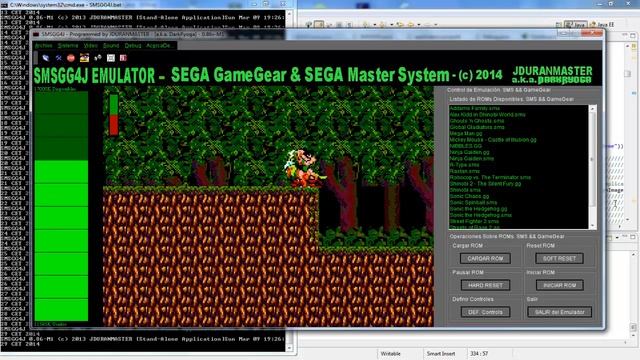Open the Sistema menu
The image size is (640, 360).
[x=68, y=45]
